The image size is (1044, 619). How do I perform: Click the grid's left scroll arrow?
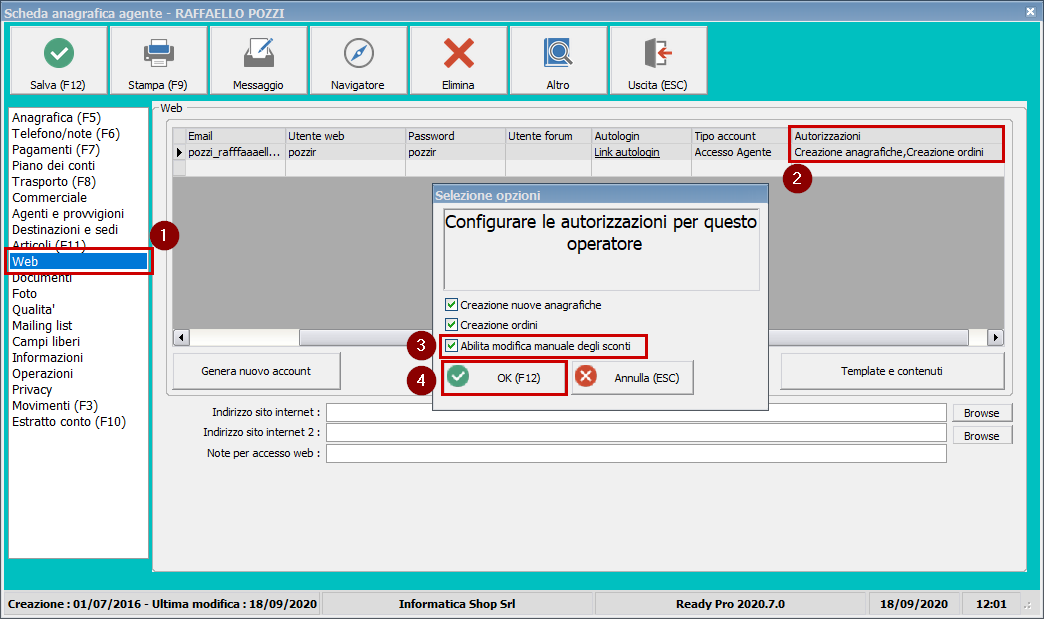181,337
